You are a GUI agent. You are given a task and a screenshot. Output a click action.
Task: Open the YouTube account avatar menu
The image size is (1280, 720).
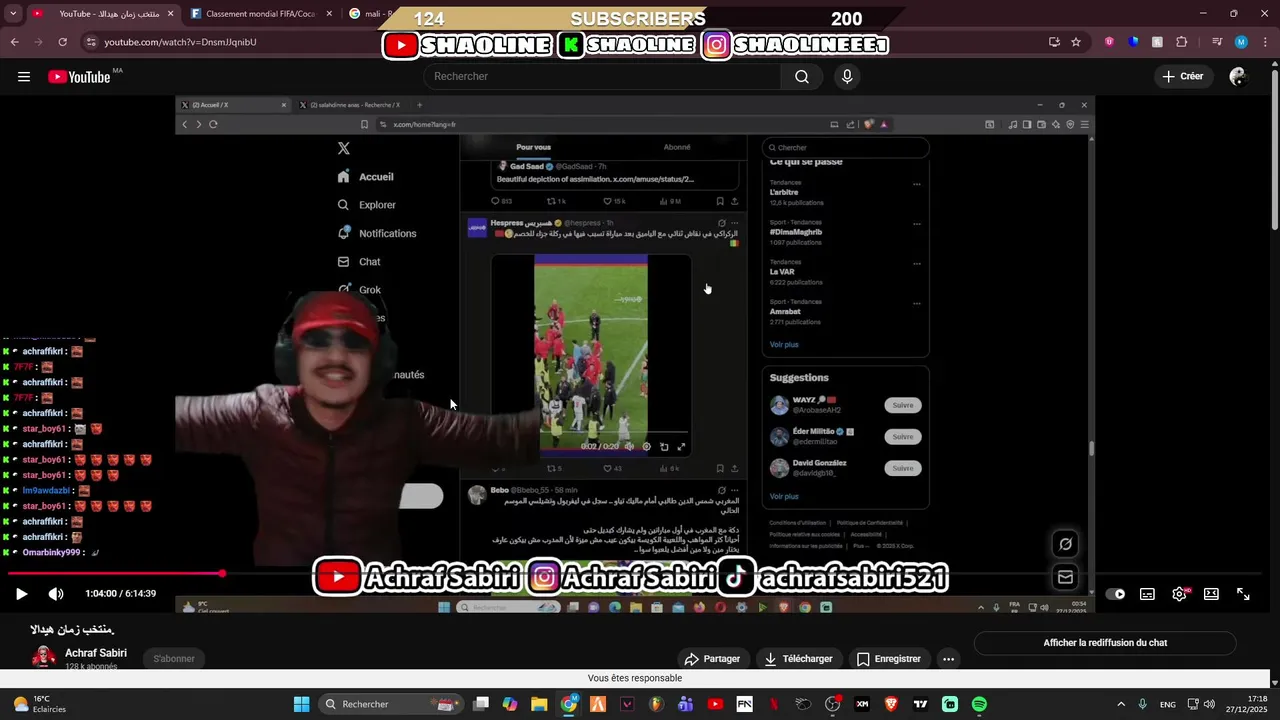[x=1238, y=77]
